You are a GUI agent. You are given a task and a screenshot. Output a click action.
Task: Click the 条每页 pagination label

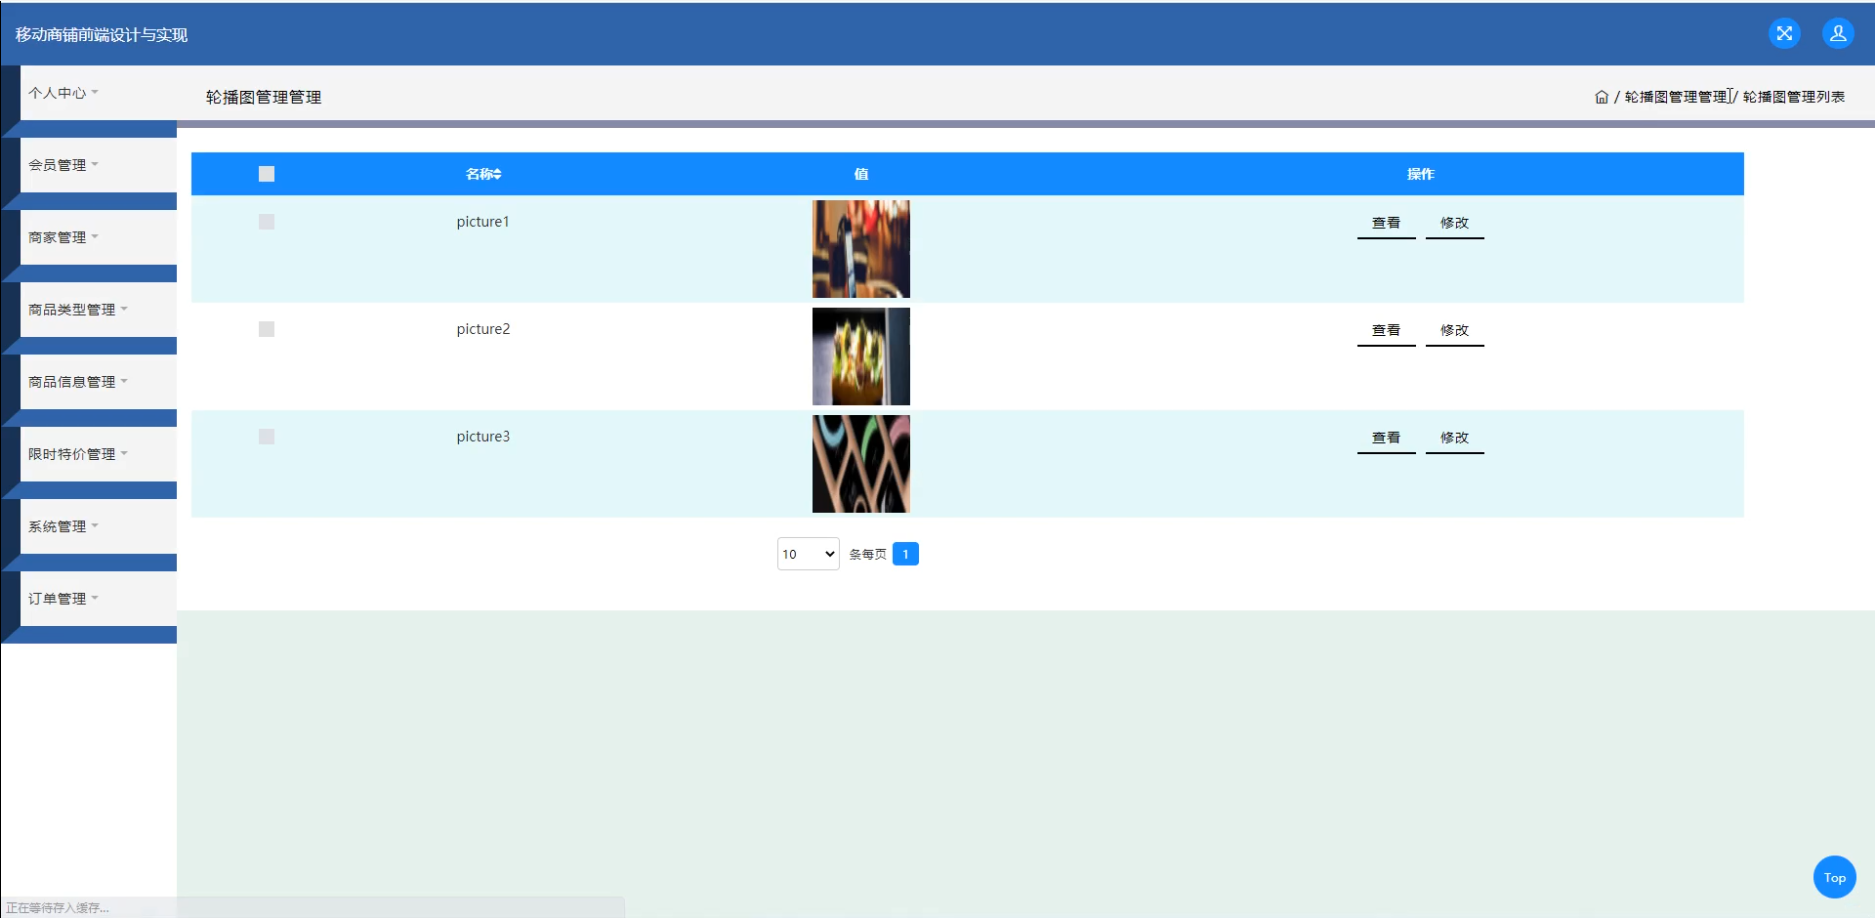point(867,554)
